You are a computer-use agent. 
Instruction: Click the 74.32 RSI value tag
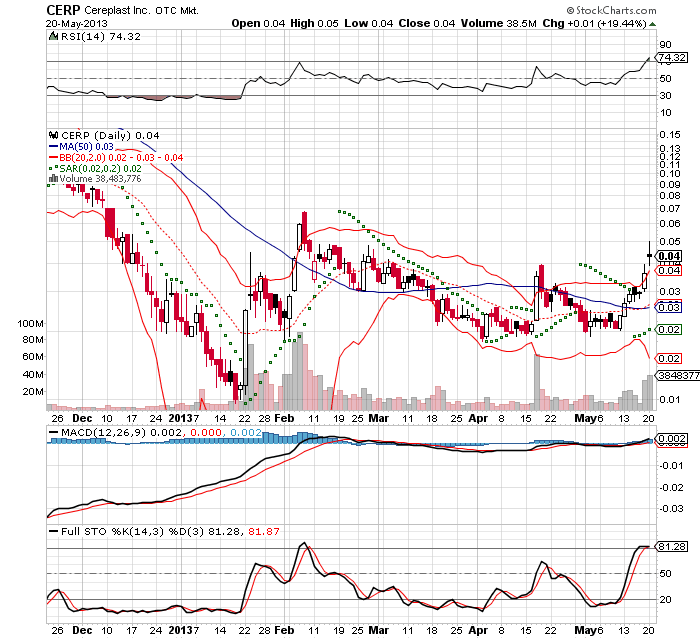(672, 58)
